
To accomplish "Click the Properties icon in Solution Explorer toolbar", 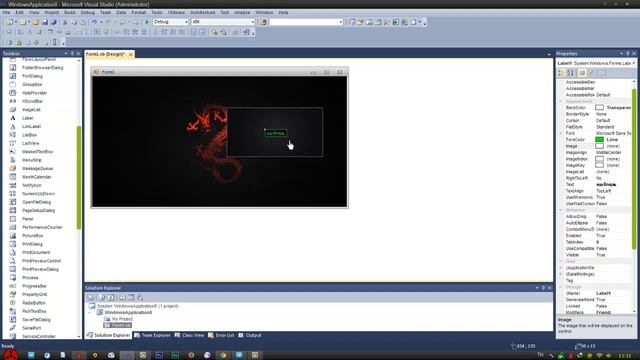I will (91, 298).
